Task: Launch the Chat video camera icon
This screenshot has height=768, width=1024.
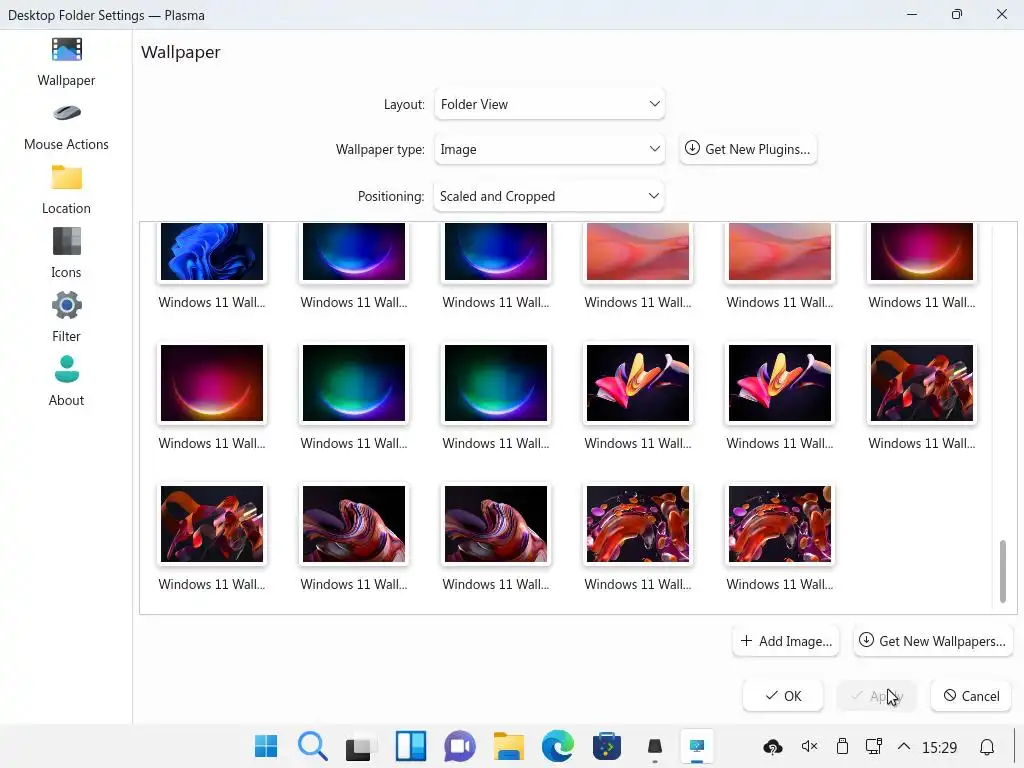Action: 460,746
